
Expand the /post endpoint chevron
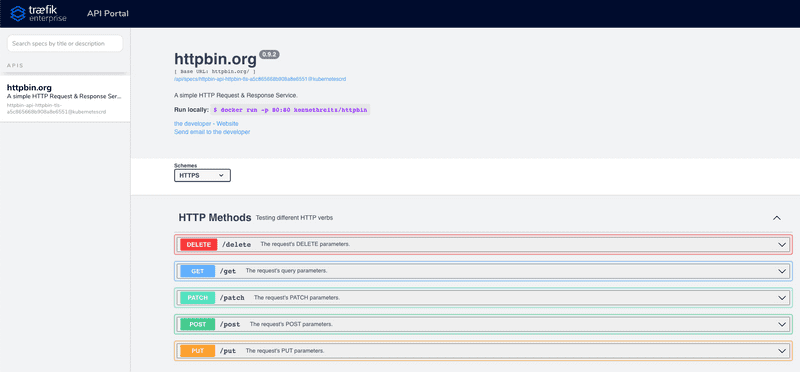pos(782,325)
